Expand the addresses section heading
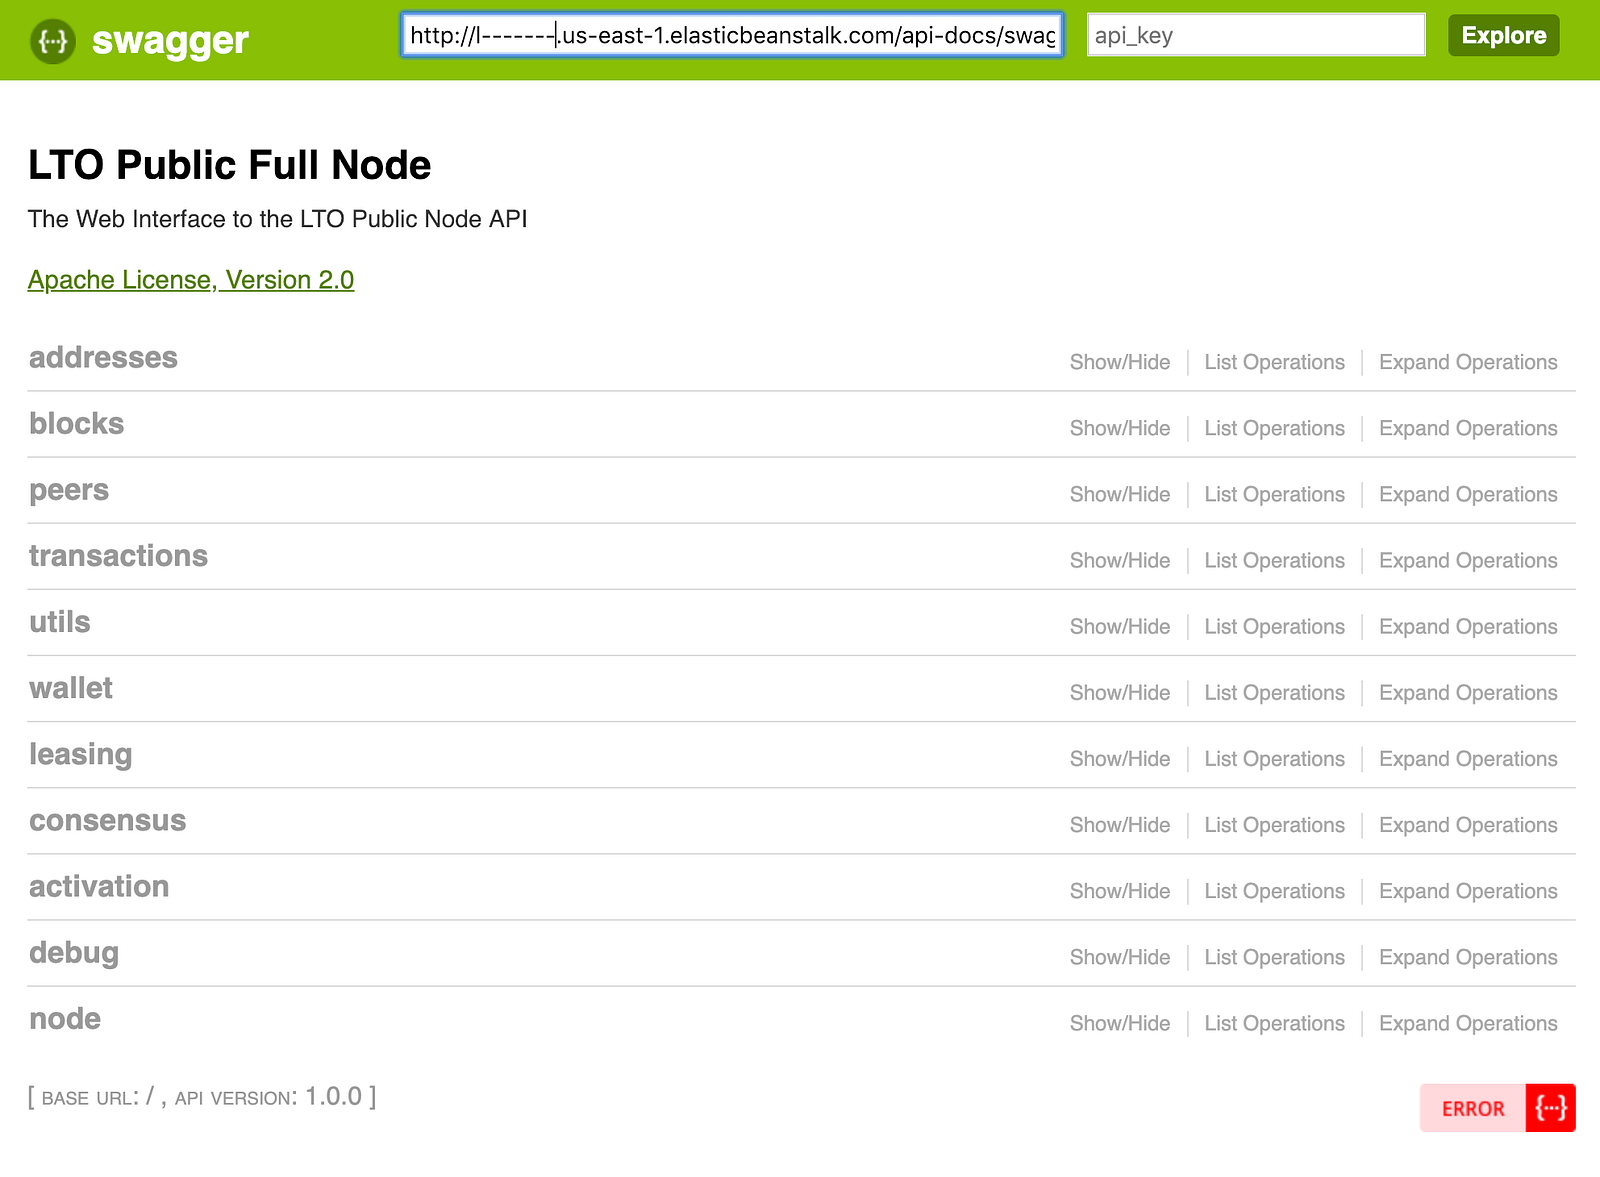 pos(103,358)
